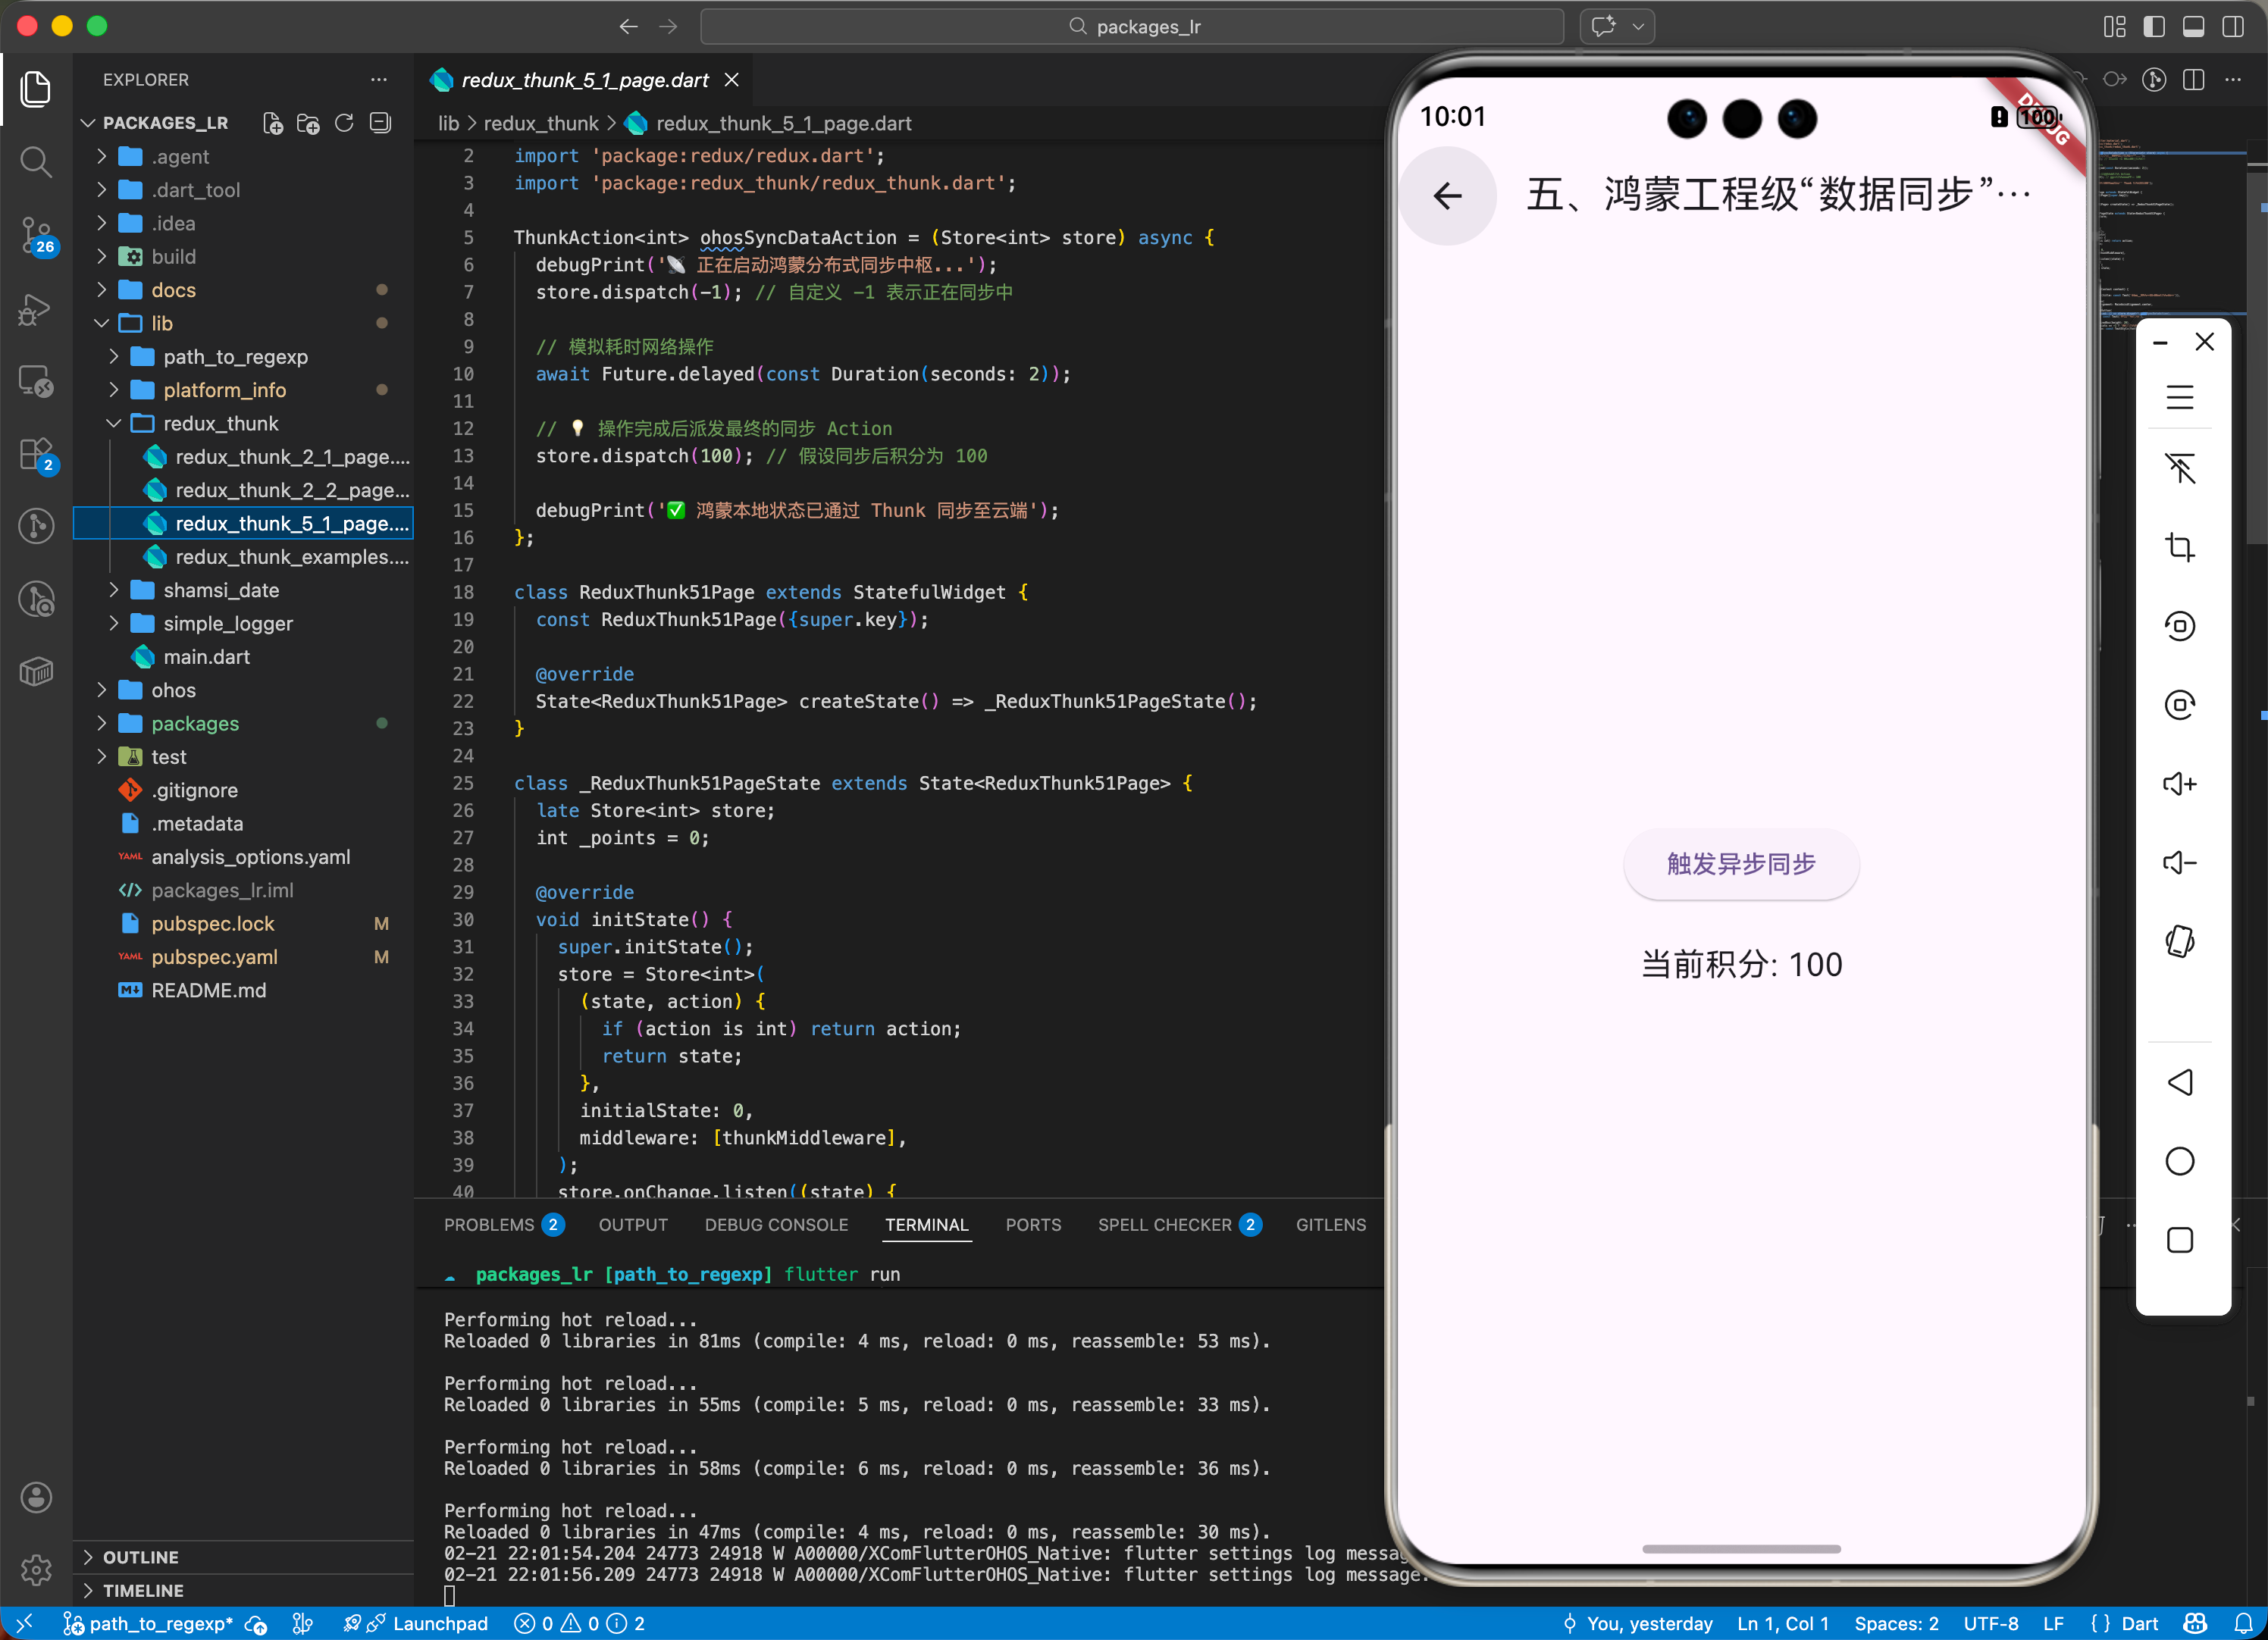2268x1640 pixels.
Task: Click emulator volume up icon
Action: coord(2179,784)
